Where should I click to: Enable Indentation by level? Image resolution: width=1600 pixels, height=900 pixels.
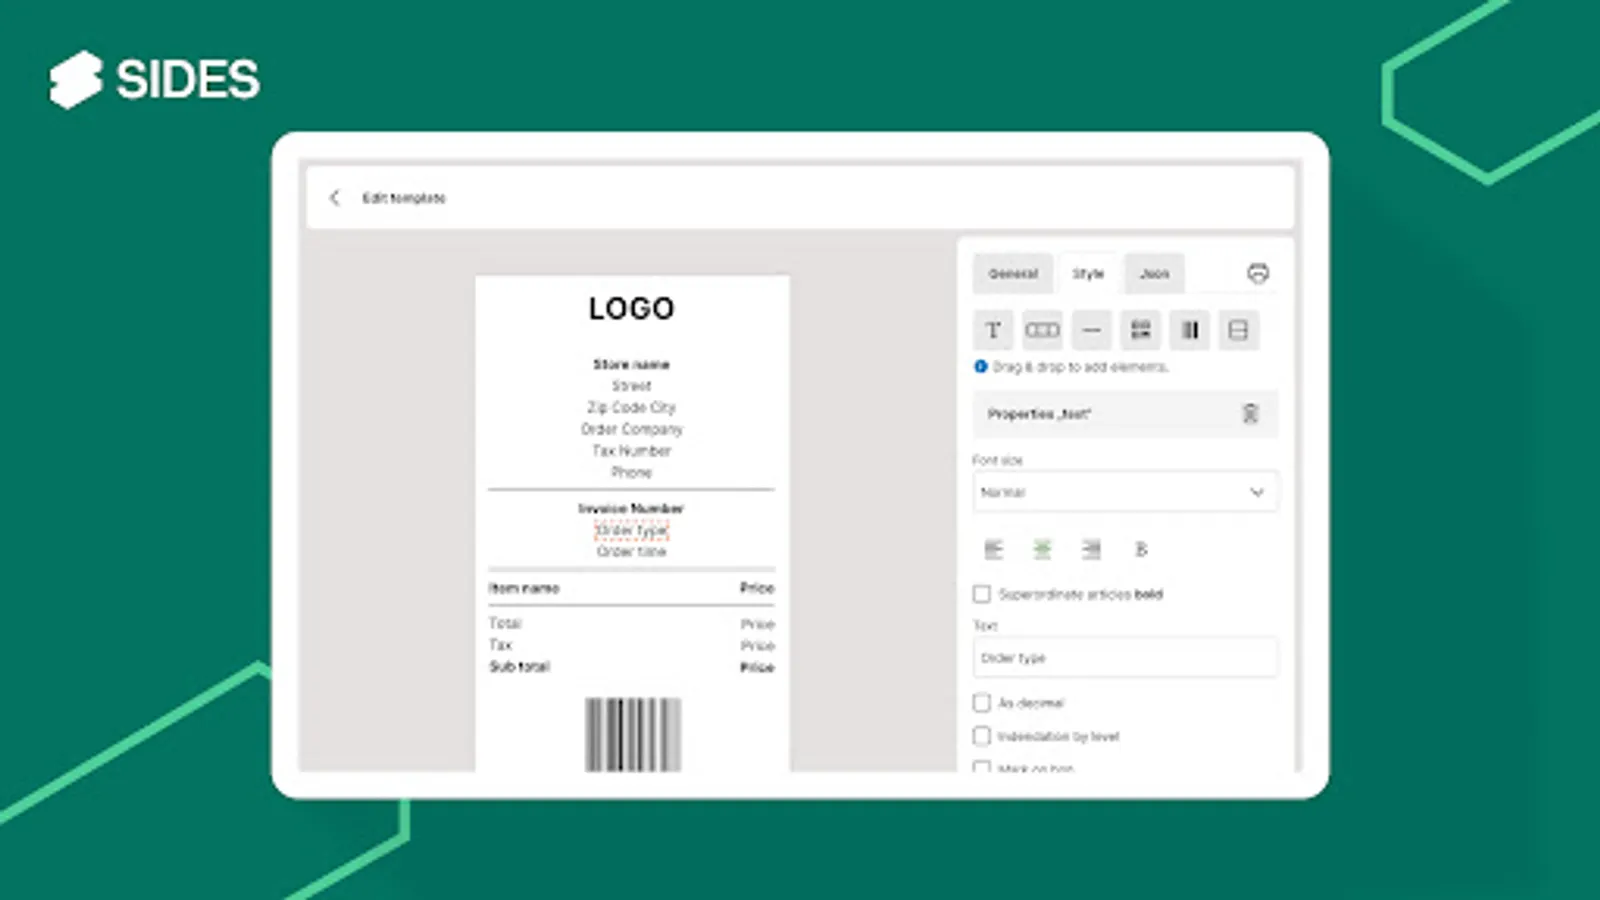click(981, 736)
